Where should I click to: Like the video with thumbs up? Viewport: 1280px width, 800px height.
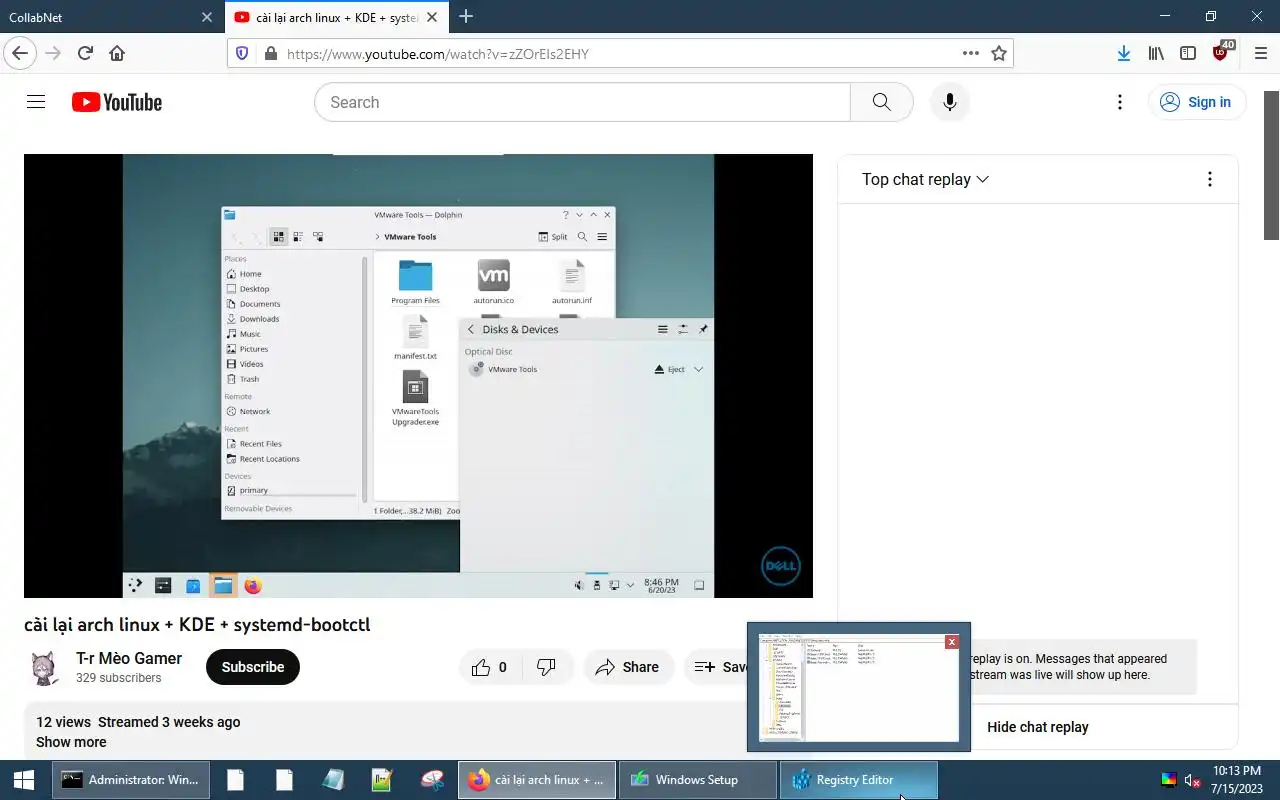pos(492,667)
